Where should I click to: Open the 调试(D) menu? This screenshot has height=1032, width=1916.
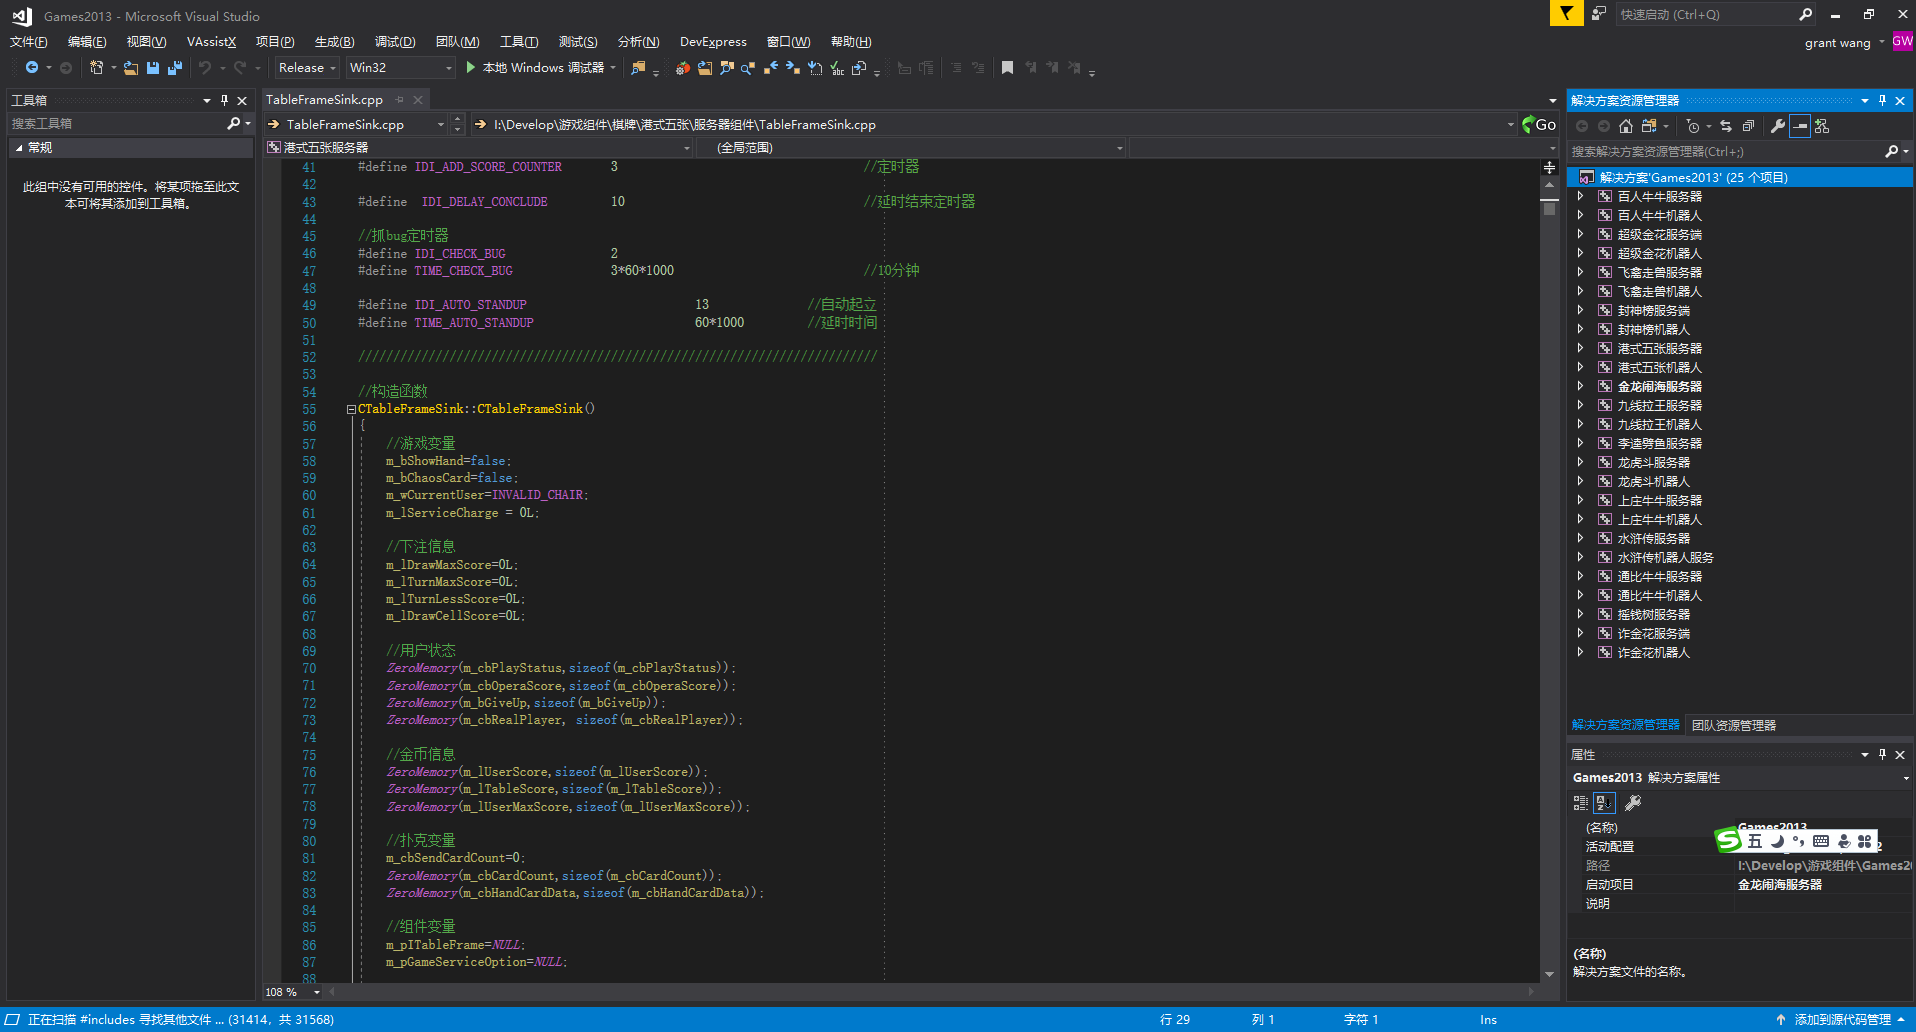tap(395, 41)
